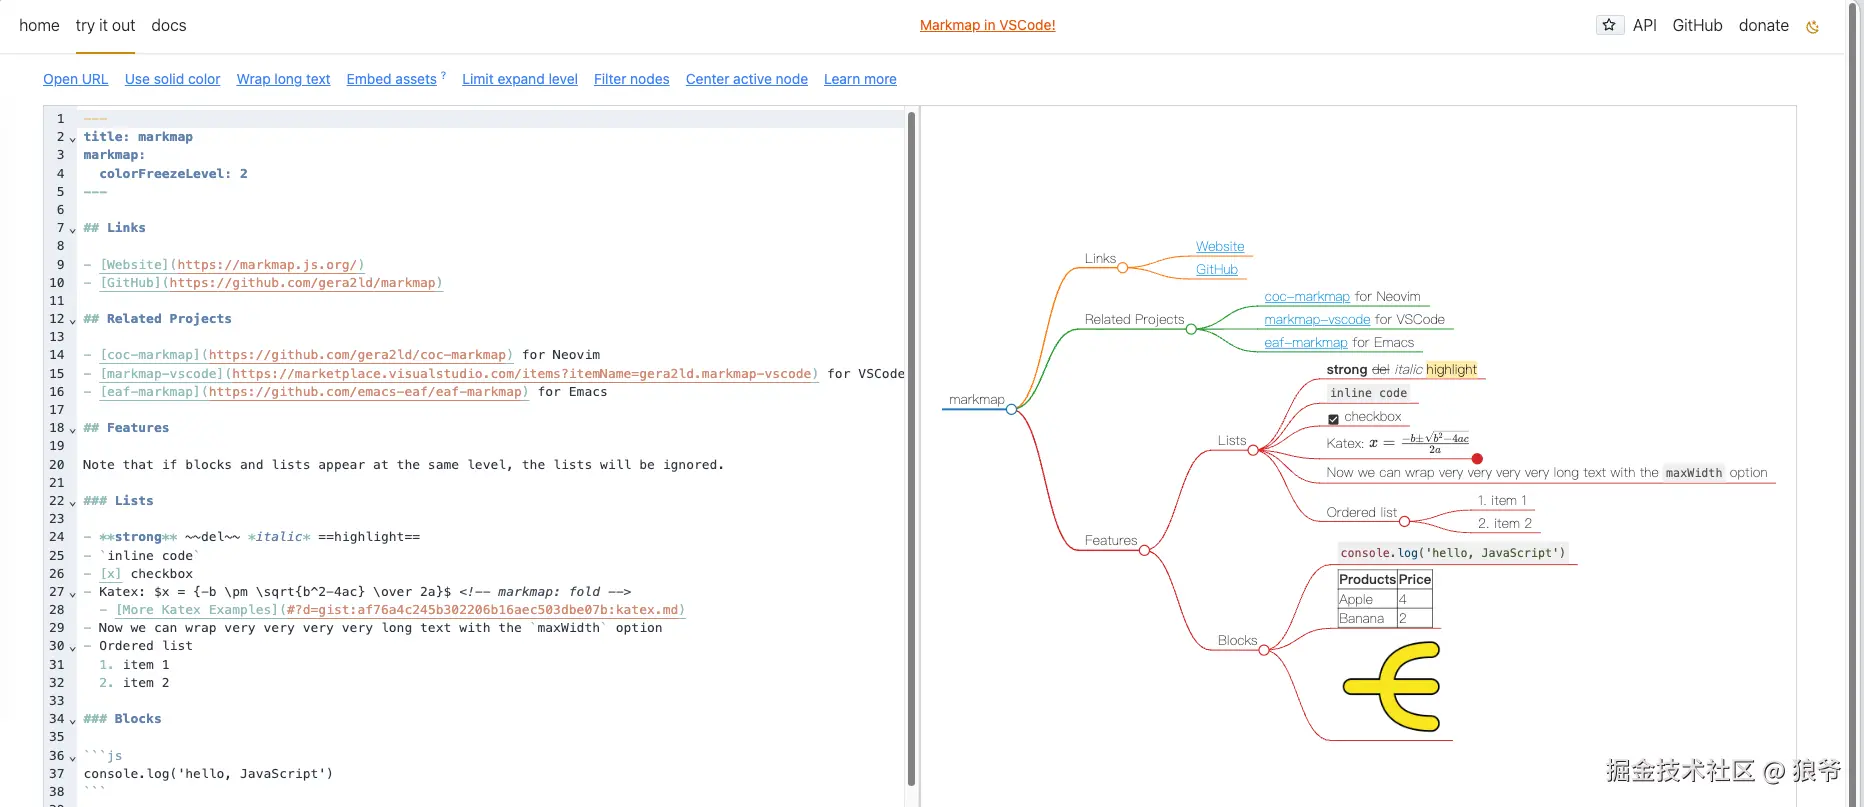
Task: Open the coc-markmap link node
Action: coord(1307,296)
